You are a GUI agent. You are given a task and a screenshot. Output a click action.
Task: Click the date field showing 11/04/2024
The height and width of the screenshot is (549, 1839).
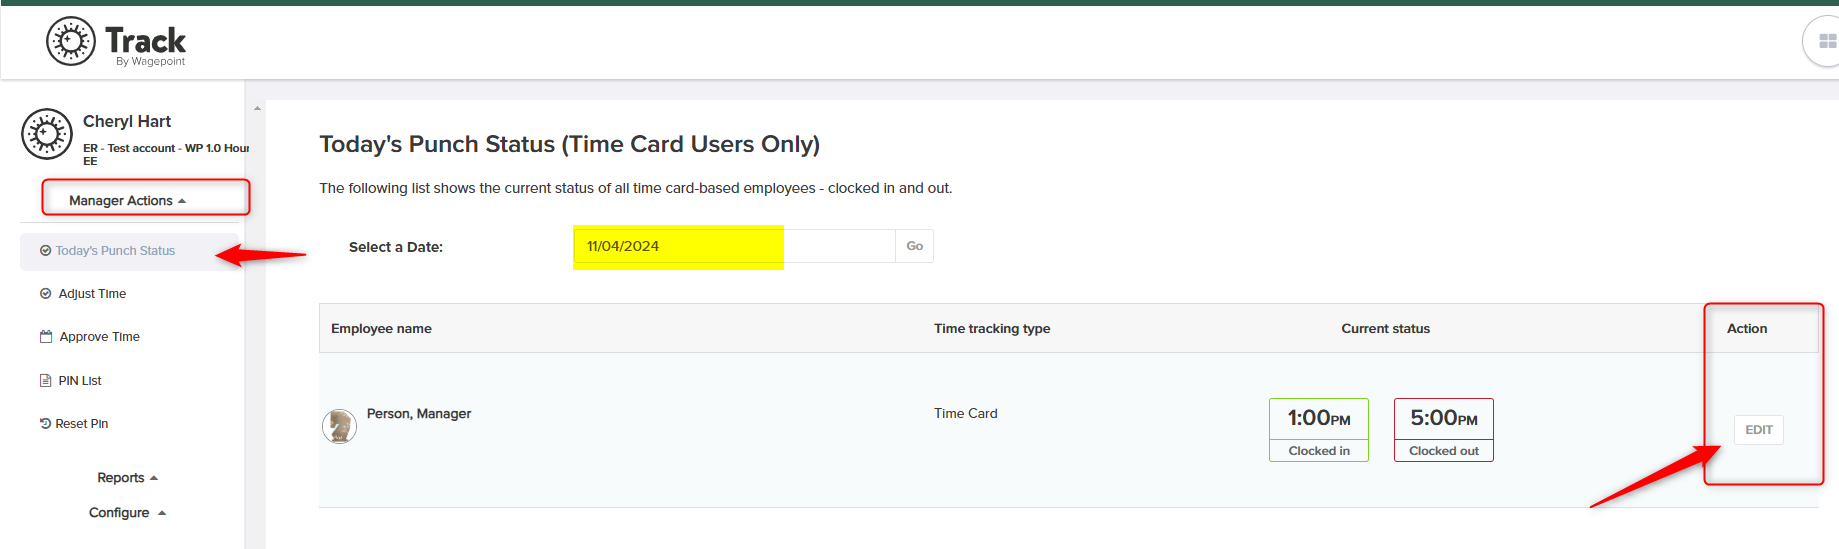point(735,246)
